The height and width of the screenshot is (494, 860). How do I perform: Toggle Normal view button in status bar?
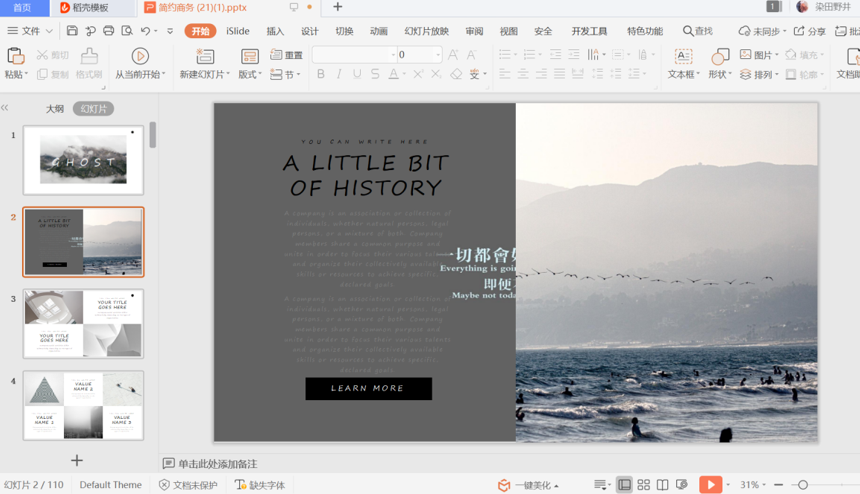624,485
